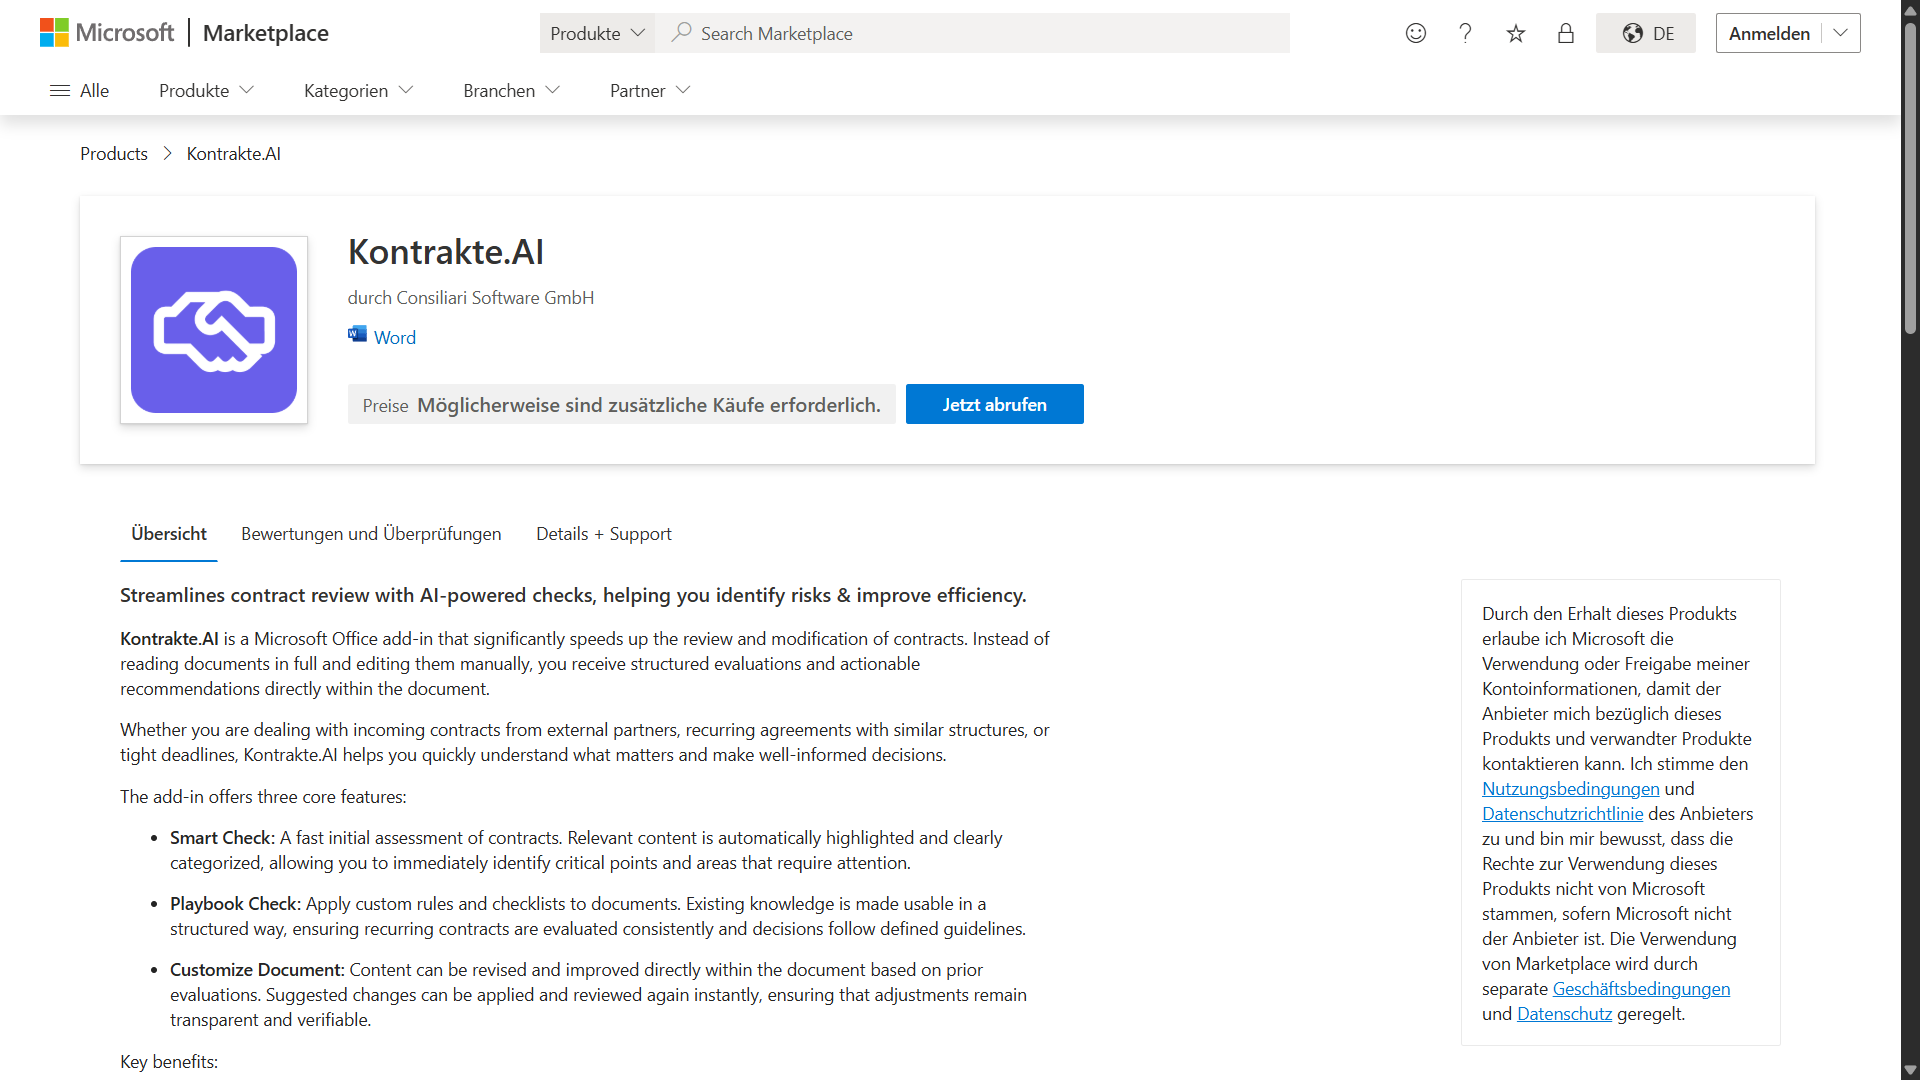Switch to Bewertungen und Überprüfungen tab
The height and width of the screenshot is (1080, 1920).
tap(371, 533)
